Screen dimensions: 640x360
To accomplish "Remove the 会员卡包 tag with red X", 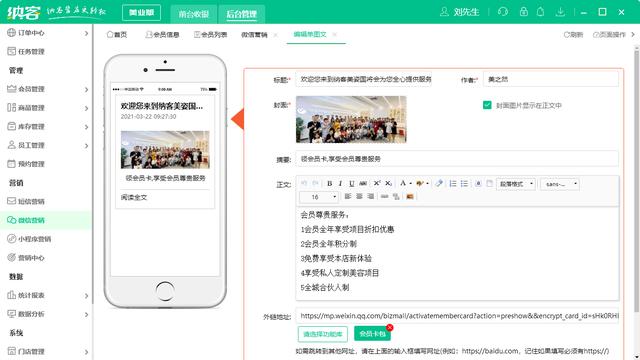I will point(389,327).
